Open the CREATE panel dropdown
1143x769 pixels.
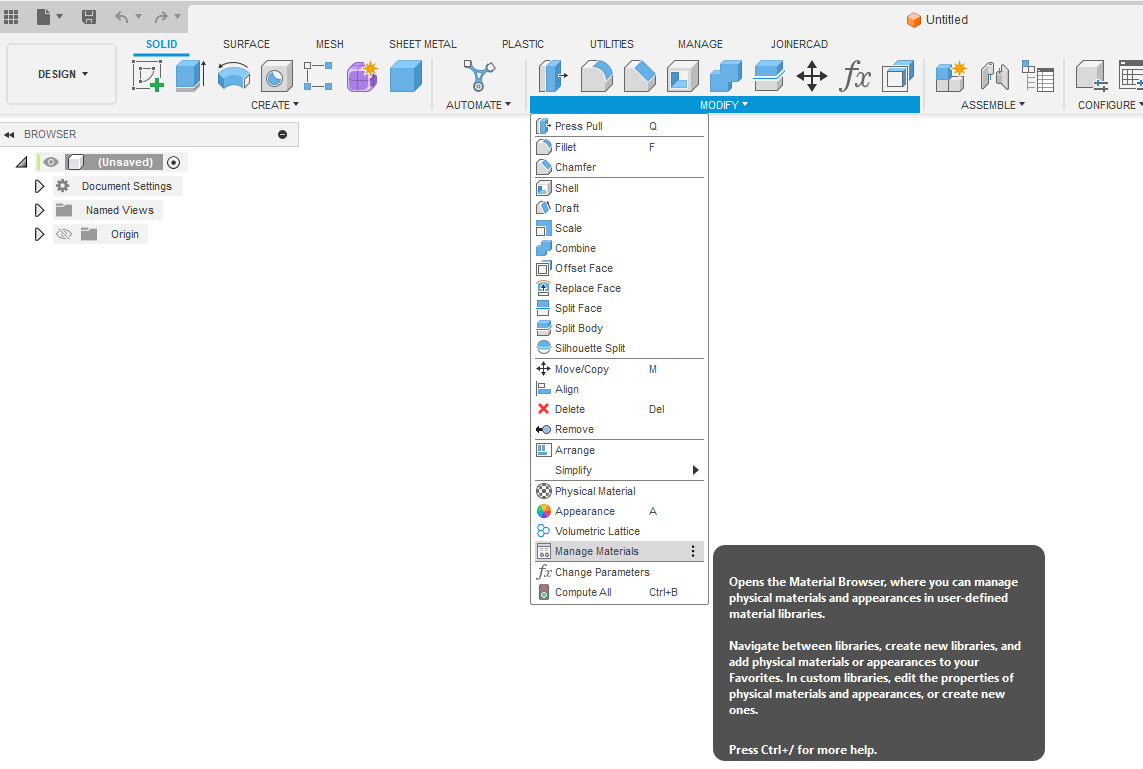coord(275,105)
